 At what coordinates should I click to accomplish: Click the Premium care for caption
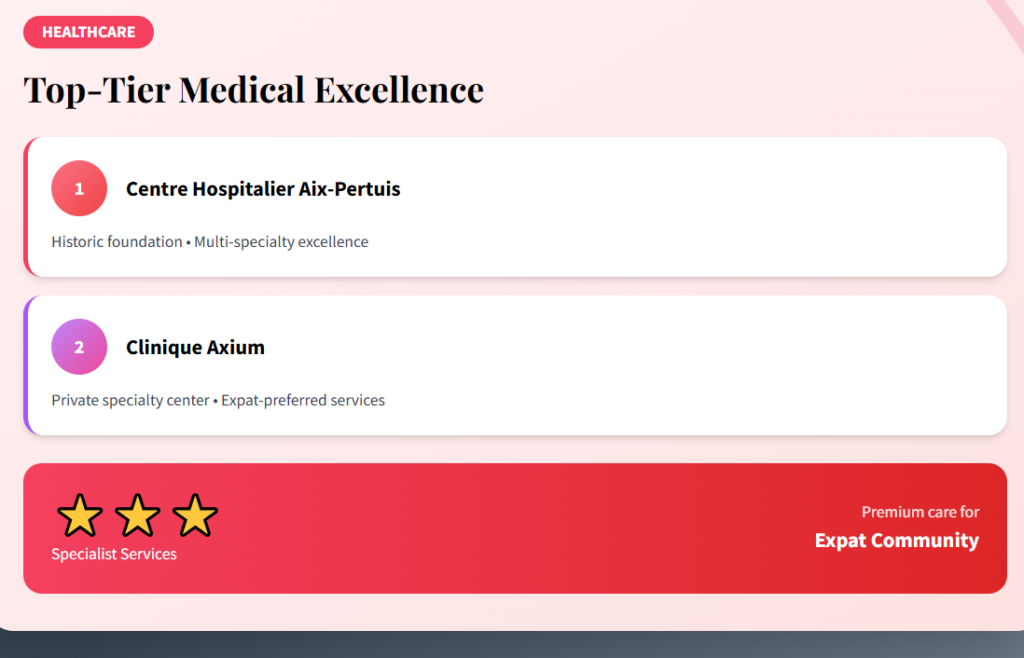920,512
